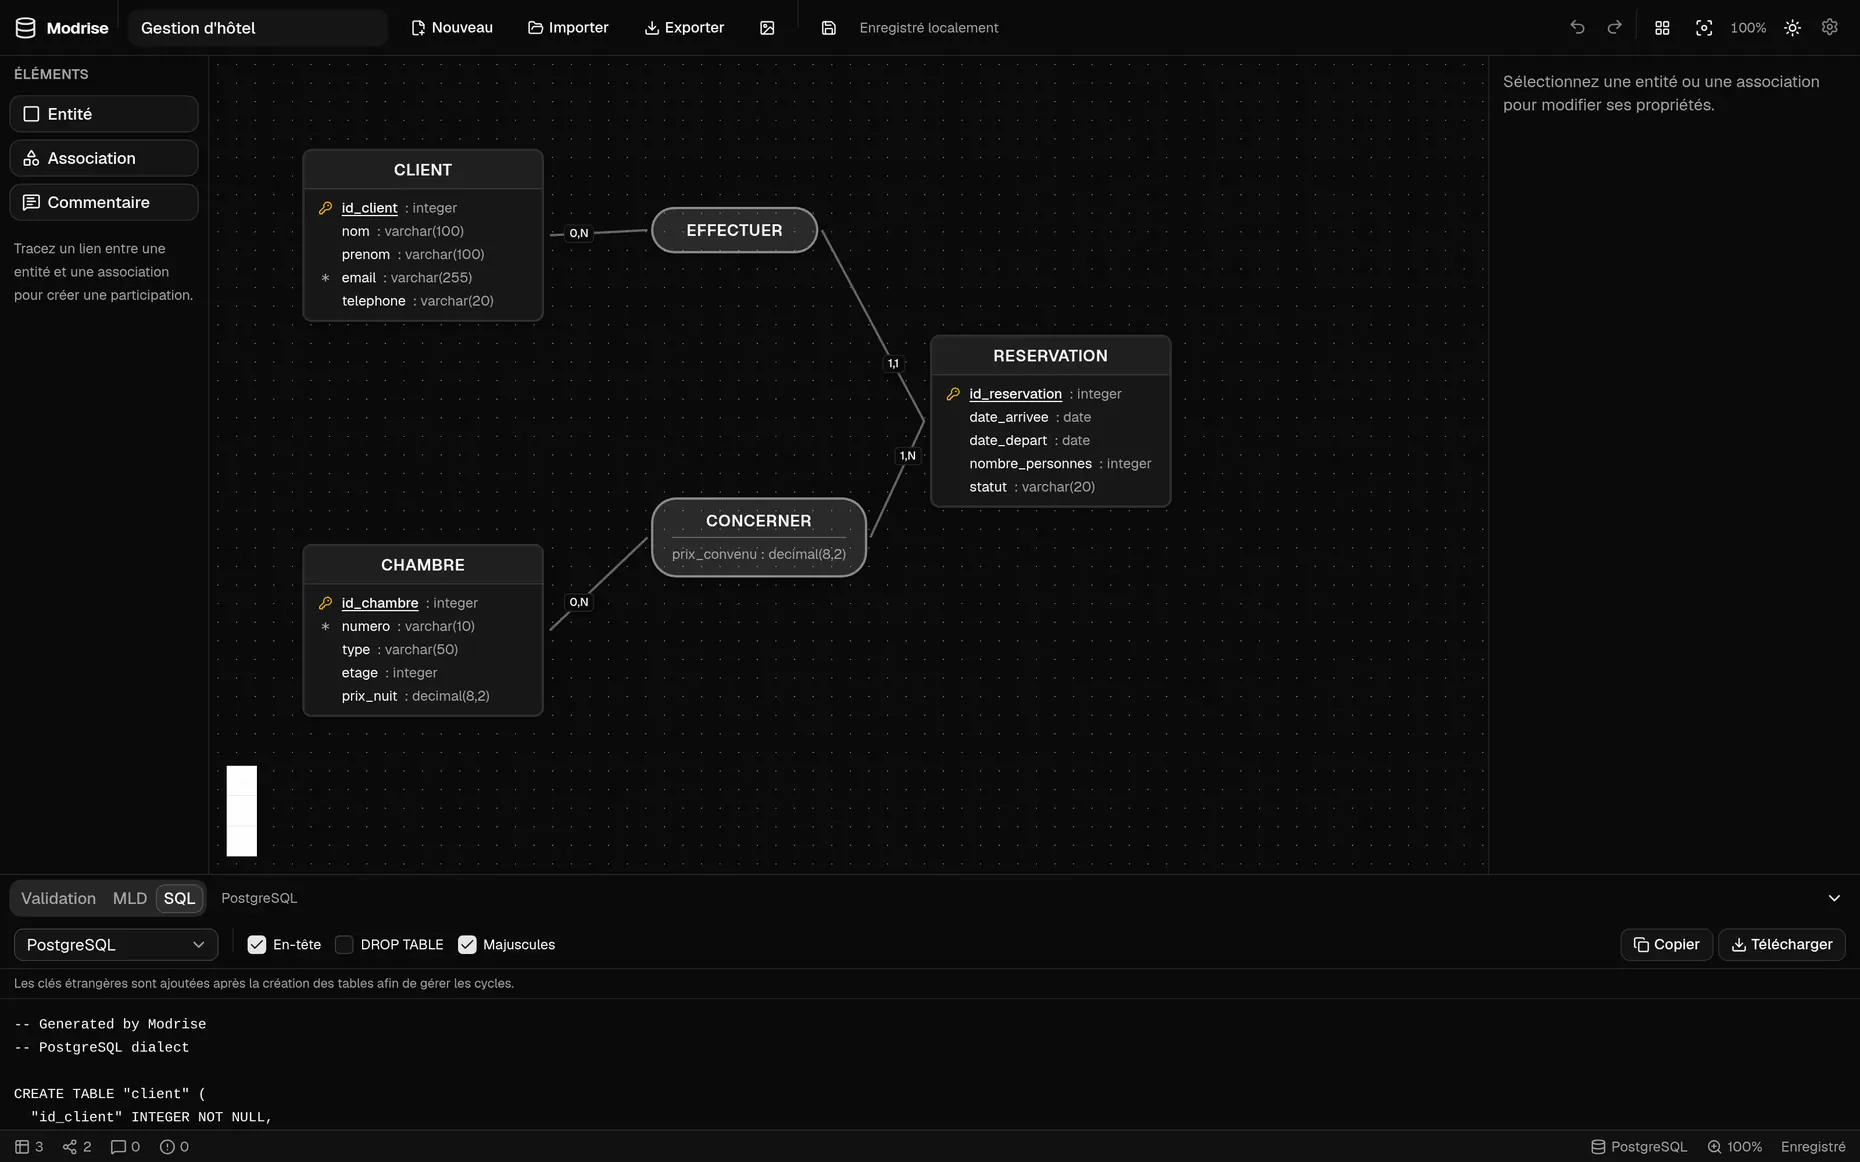This screenshot has width=1860, height=1162.
Task: Select the CLIENT entity header
Action: [423, 170]
